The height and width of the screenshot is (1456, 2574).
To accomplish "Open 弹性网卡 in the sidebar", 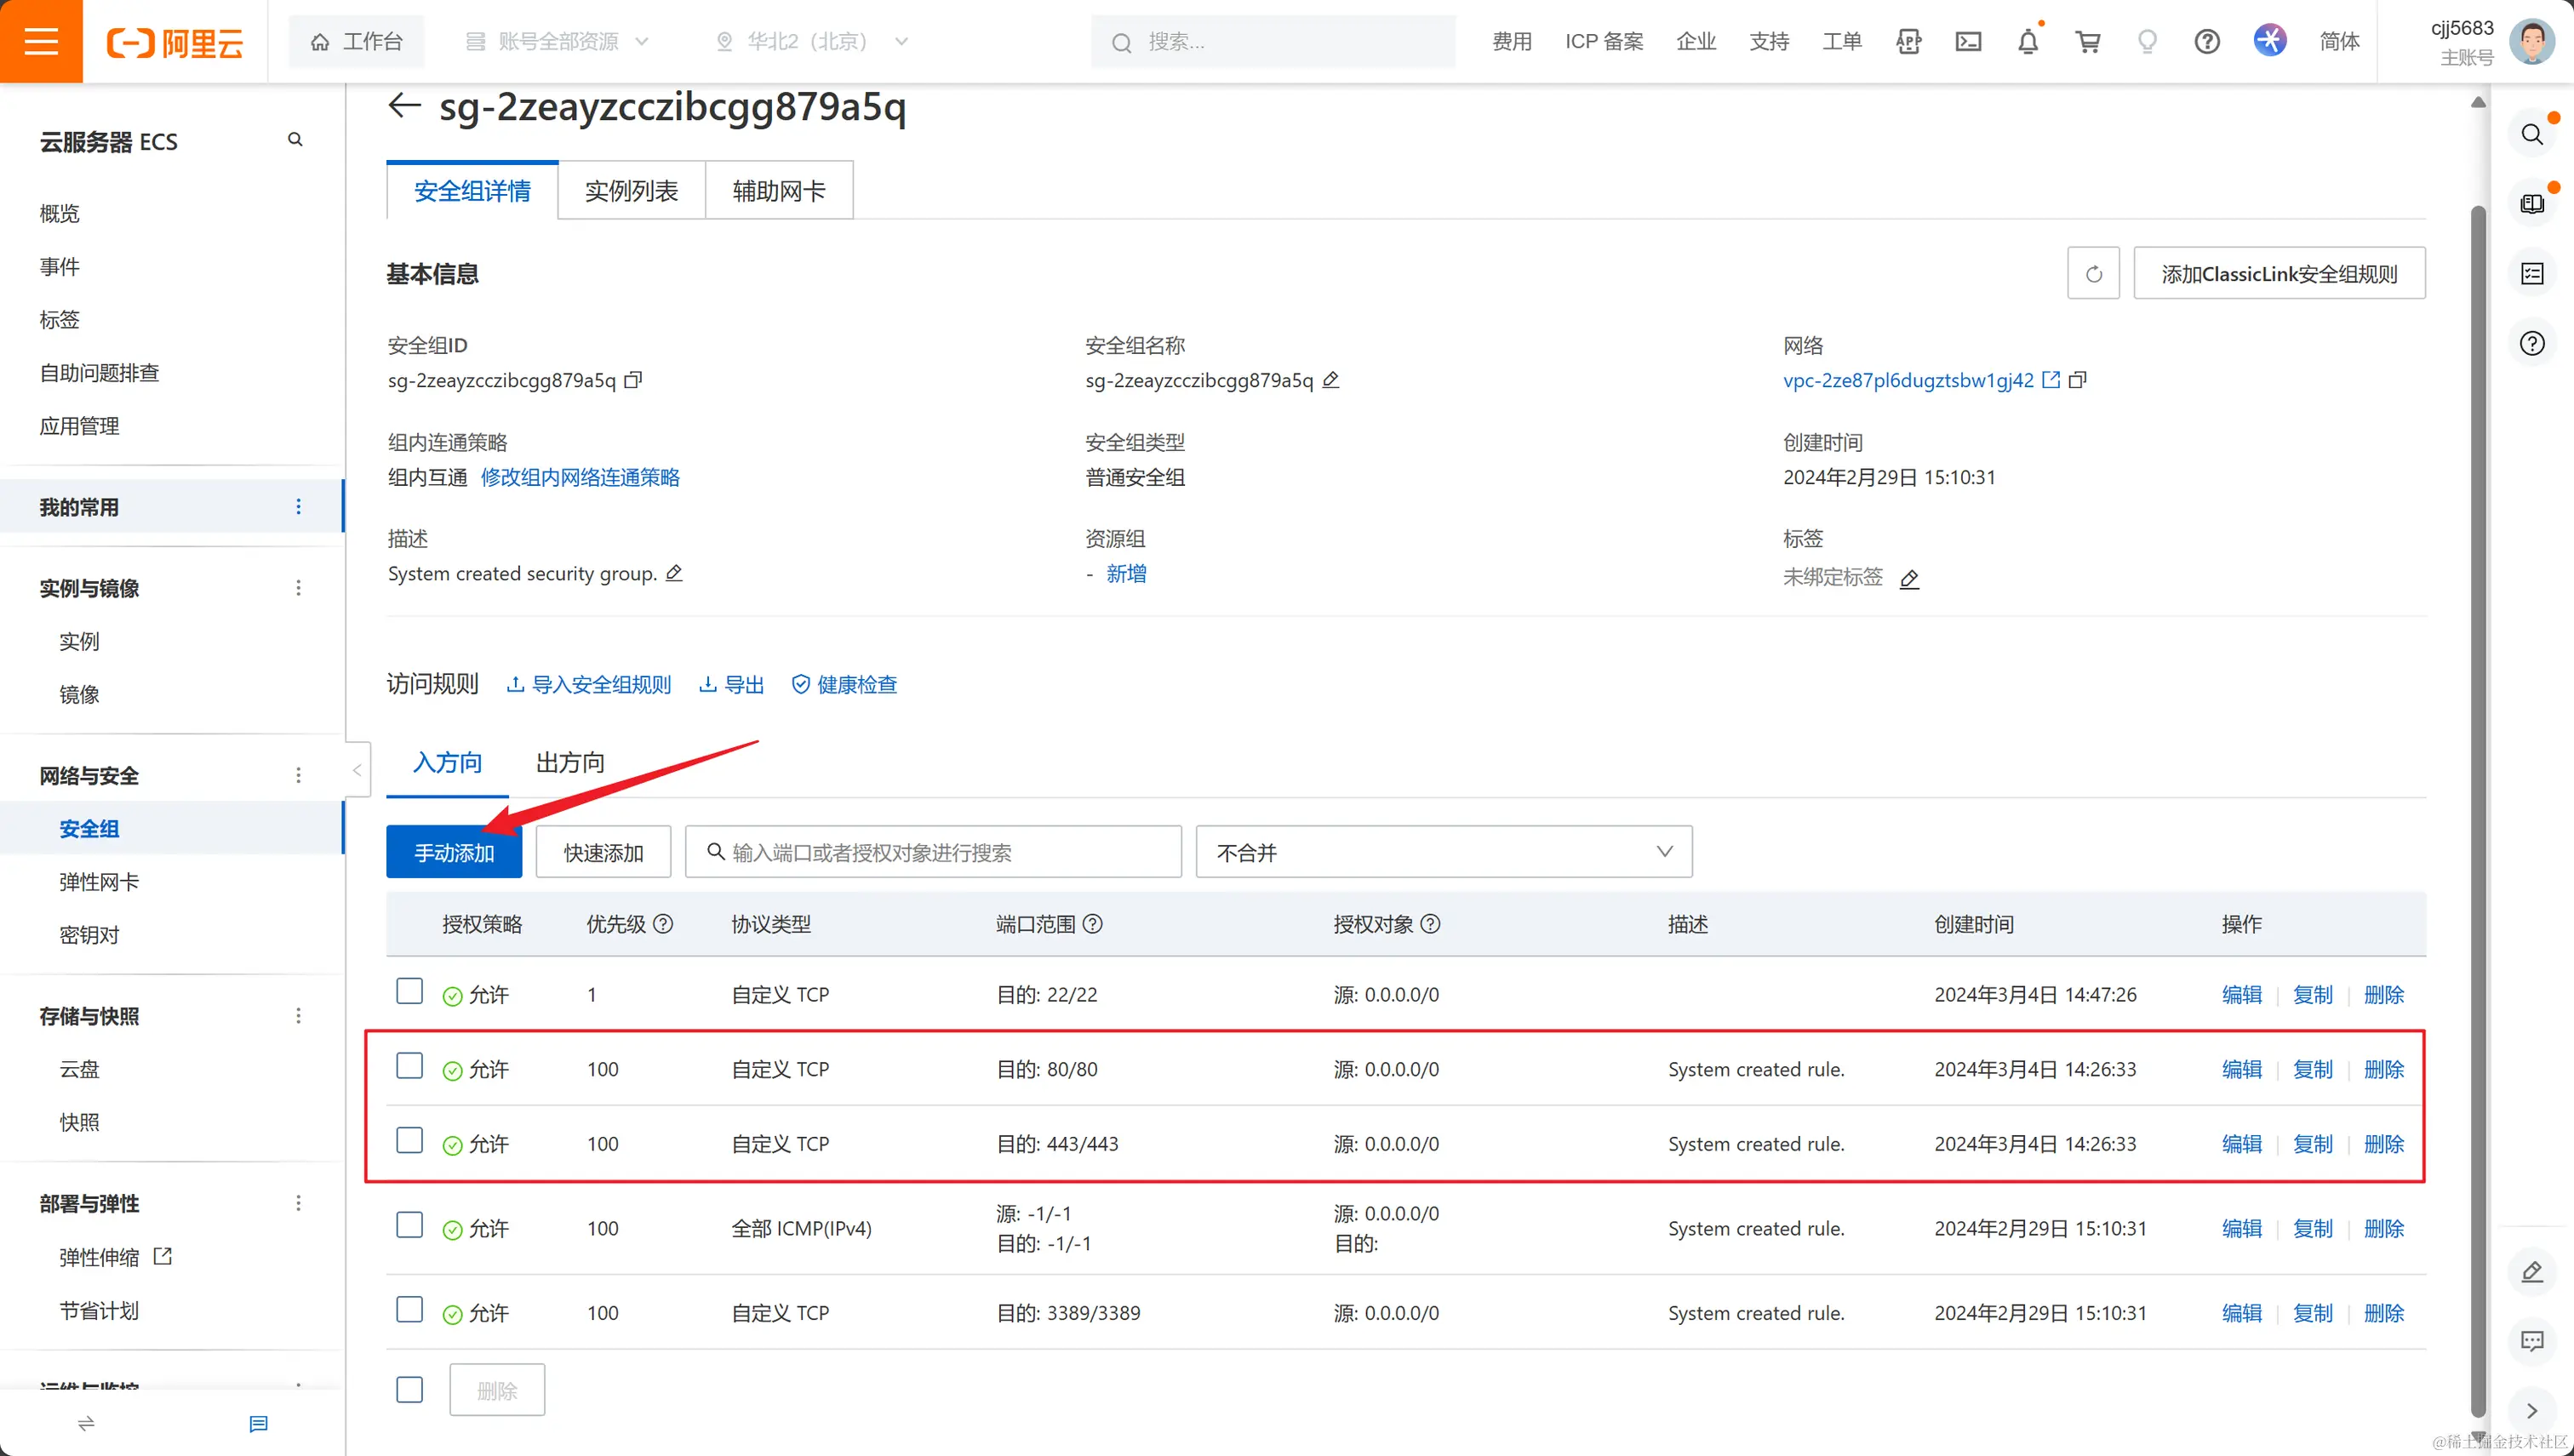I will point(99,882).
